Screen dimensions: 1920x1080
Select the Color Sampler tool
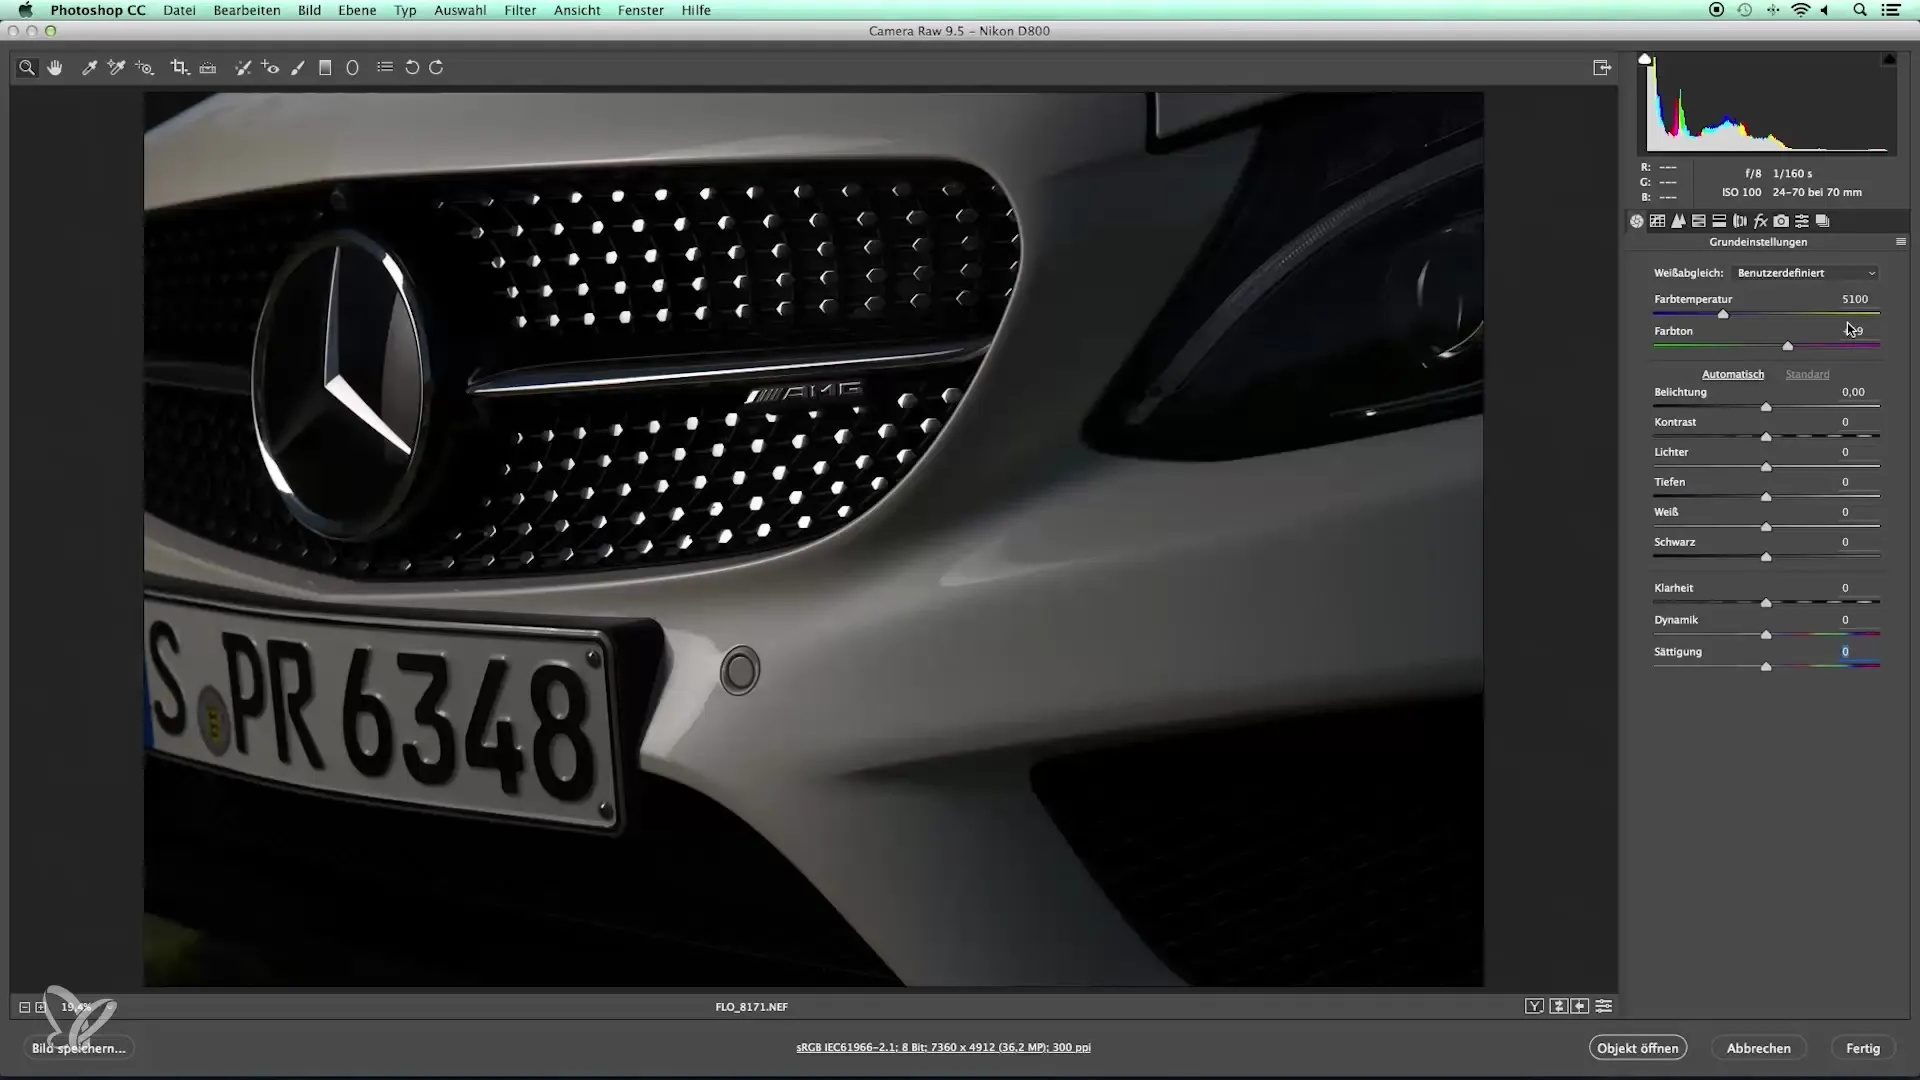[x=116, y=68]
